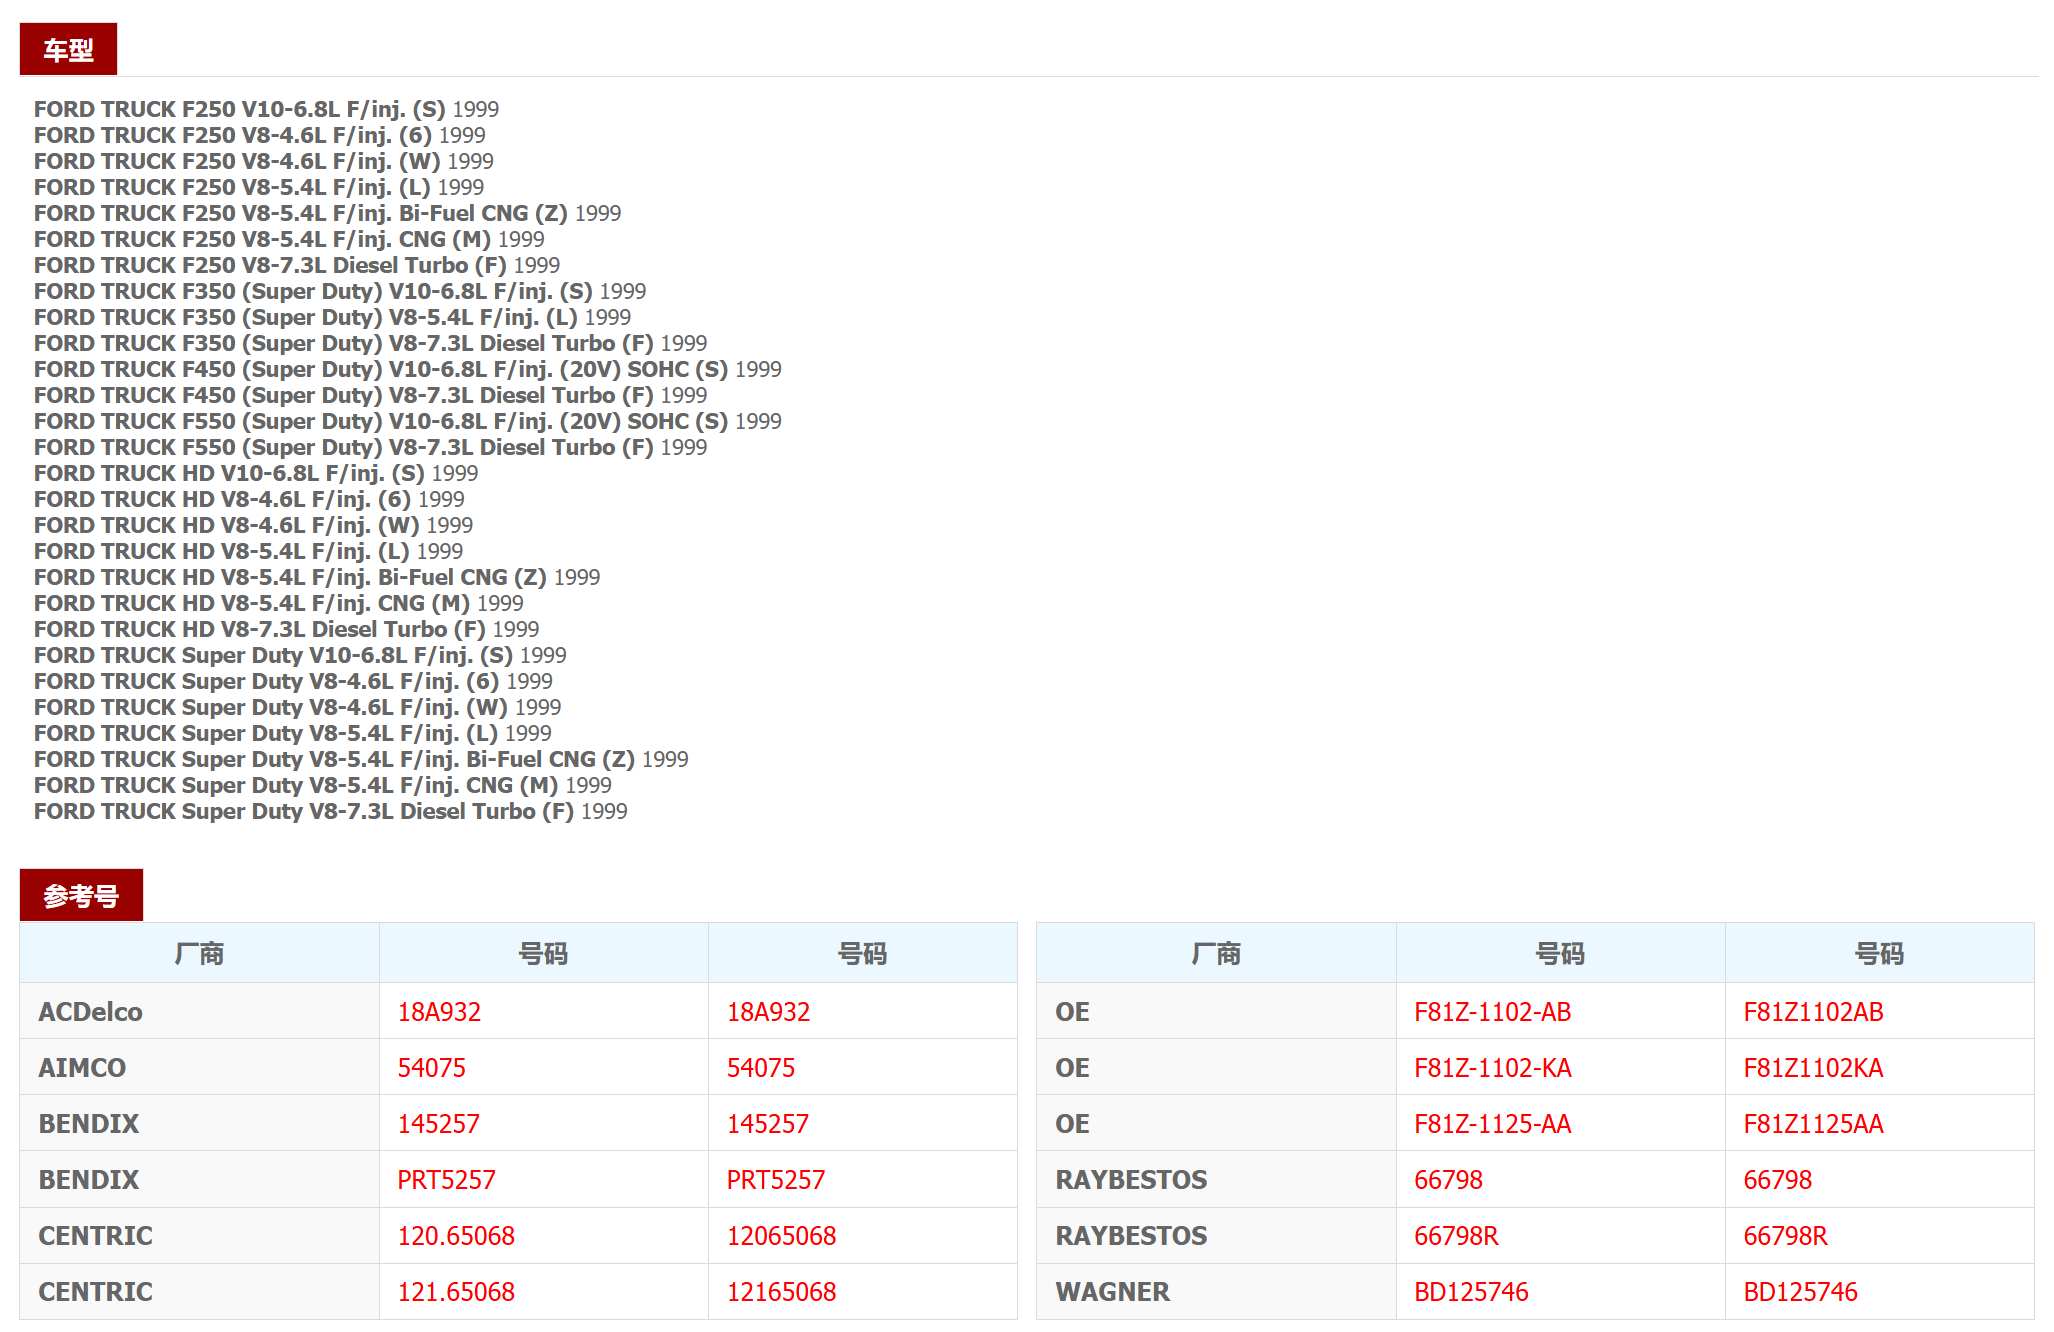Open OE number F81Z-1102-KA
Screen dimensions: 2054x1332
pyautogui.click(x=1492, y=1068)
